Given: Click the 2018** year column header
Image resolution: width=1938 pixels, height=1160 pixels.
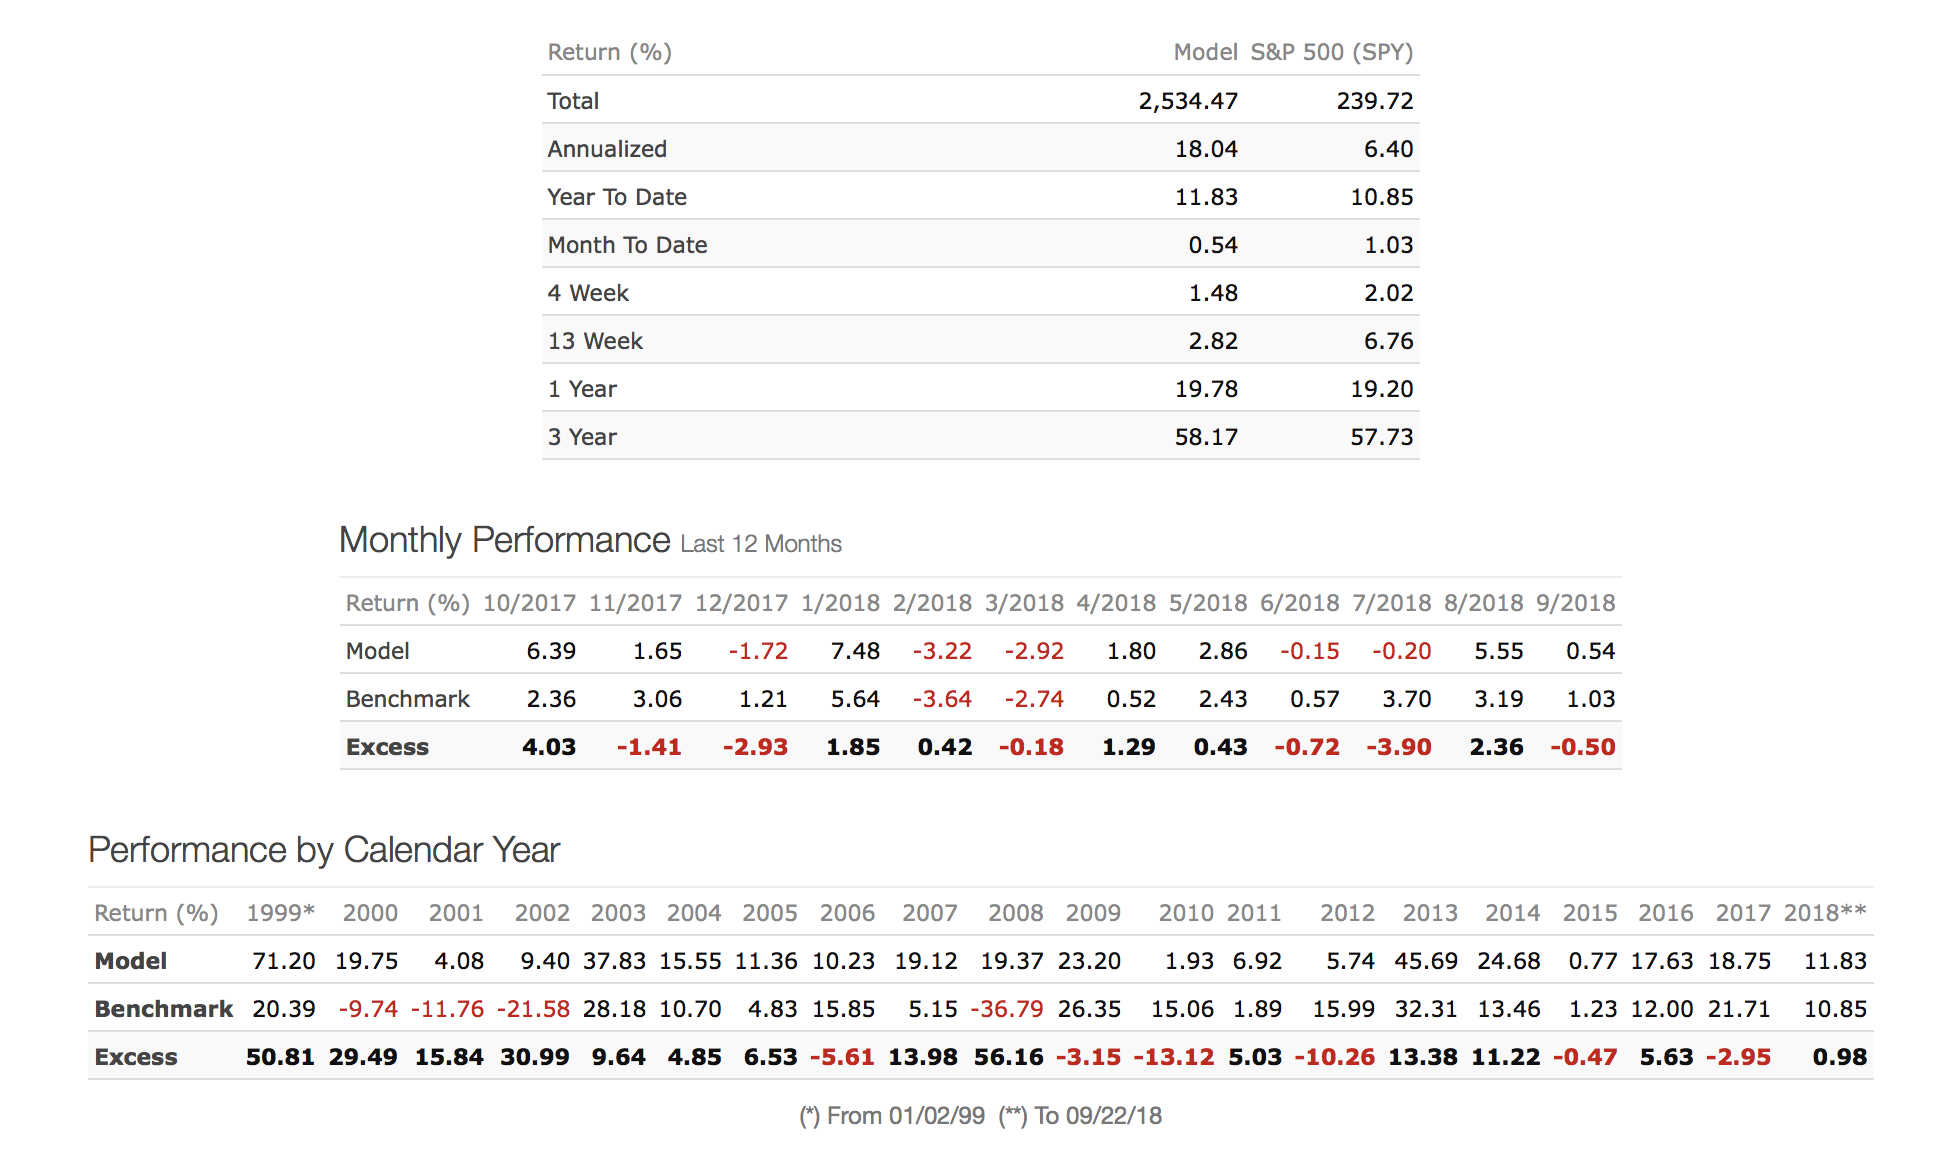Looking at the screenshot, I should (x=1824, y=913).
